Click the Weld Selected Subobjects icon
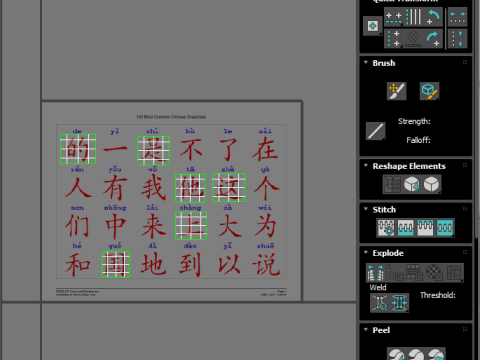 point(399,303)
